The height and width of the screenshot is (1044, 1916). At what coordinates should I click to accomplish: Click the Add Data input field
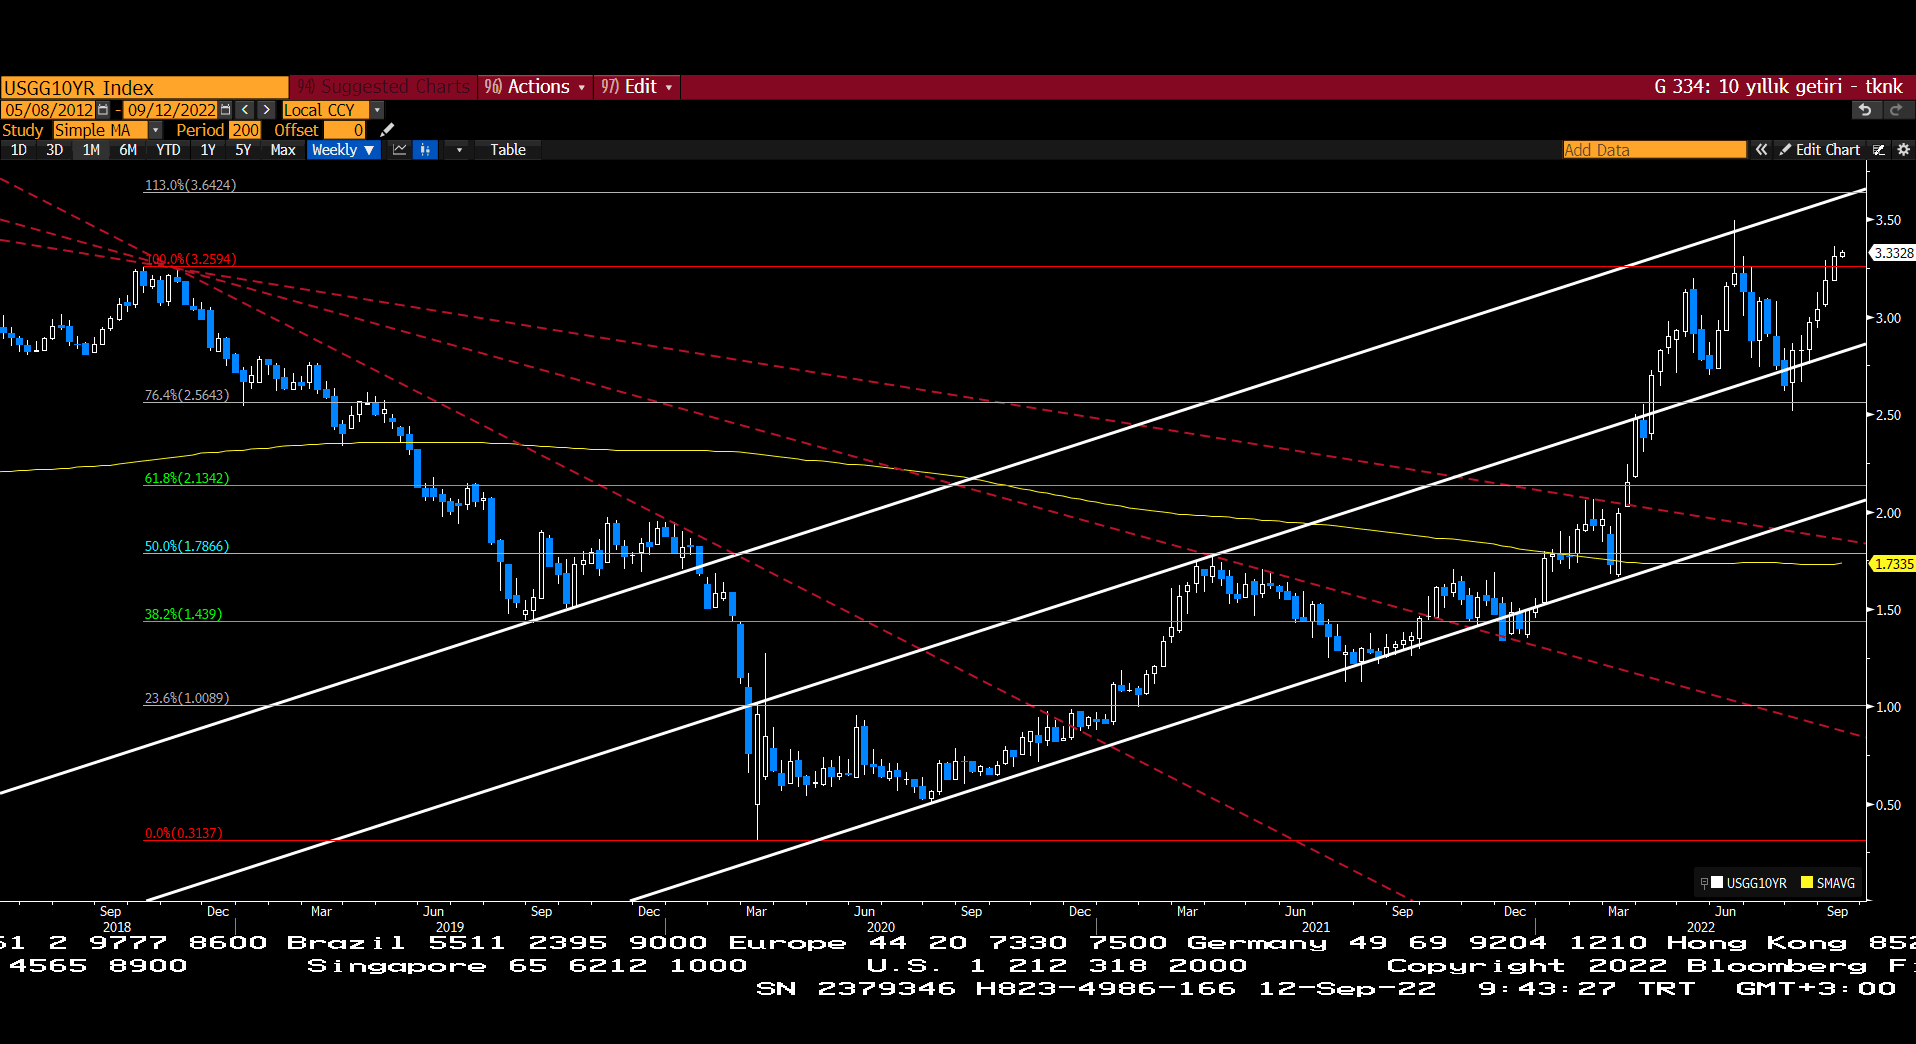[x=1654, y=150]
